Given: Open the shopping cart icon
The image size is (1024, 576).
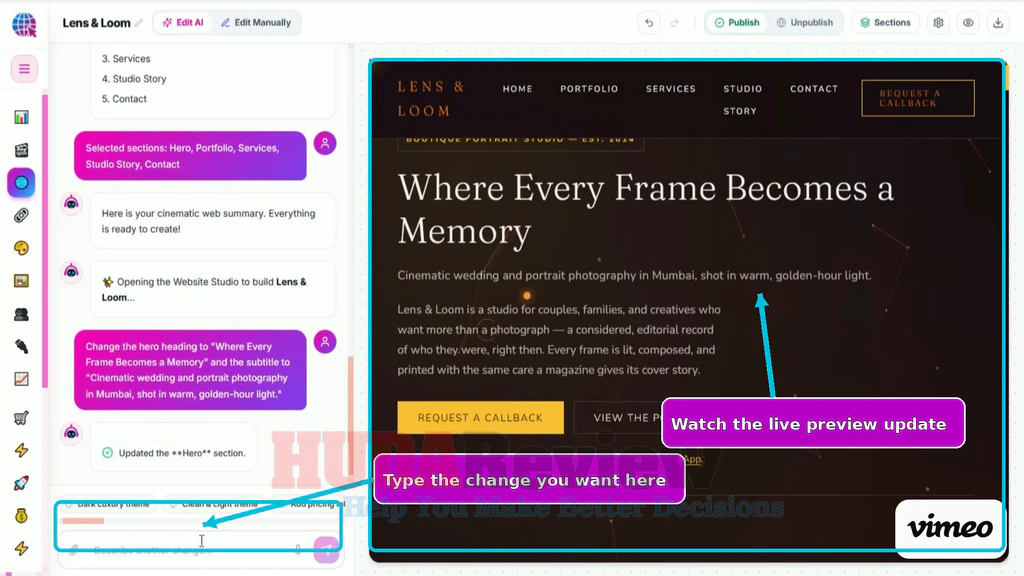Looking at the screenshot, I should click(22, 418).
